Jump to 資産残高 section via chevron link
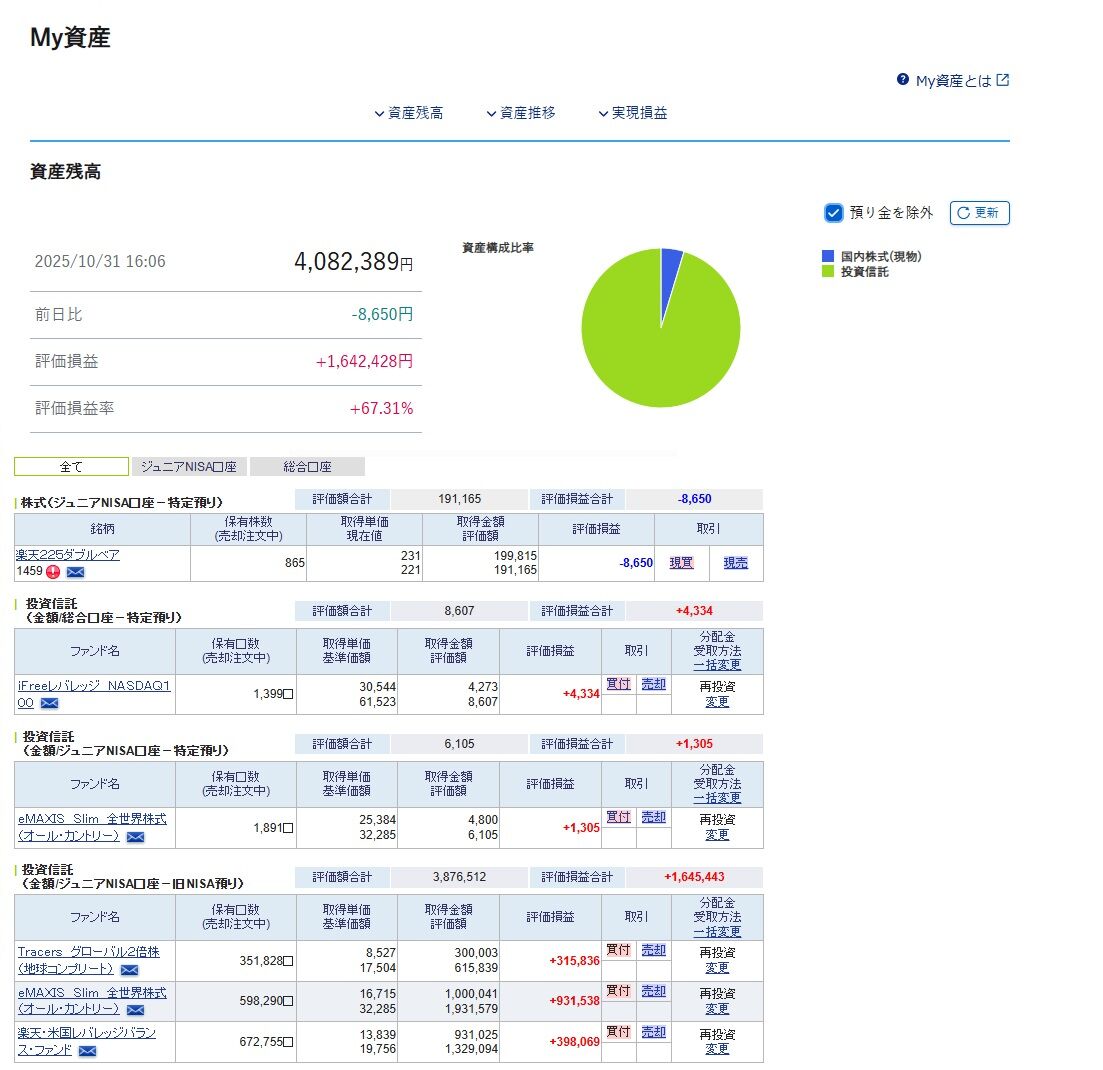Viewport: 1103px width, 1070px height. pos(409,113)
